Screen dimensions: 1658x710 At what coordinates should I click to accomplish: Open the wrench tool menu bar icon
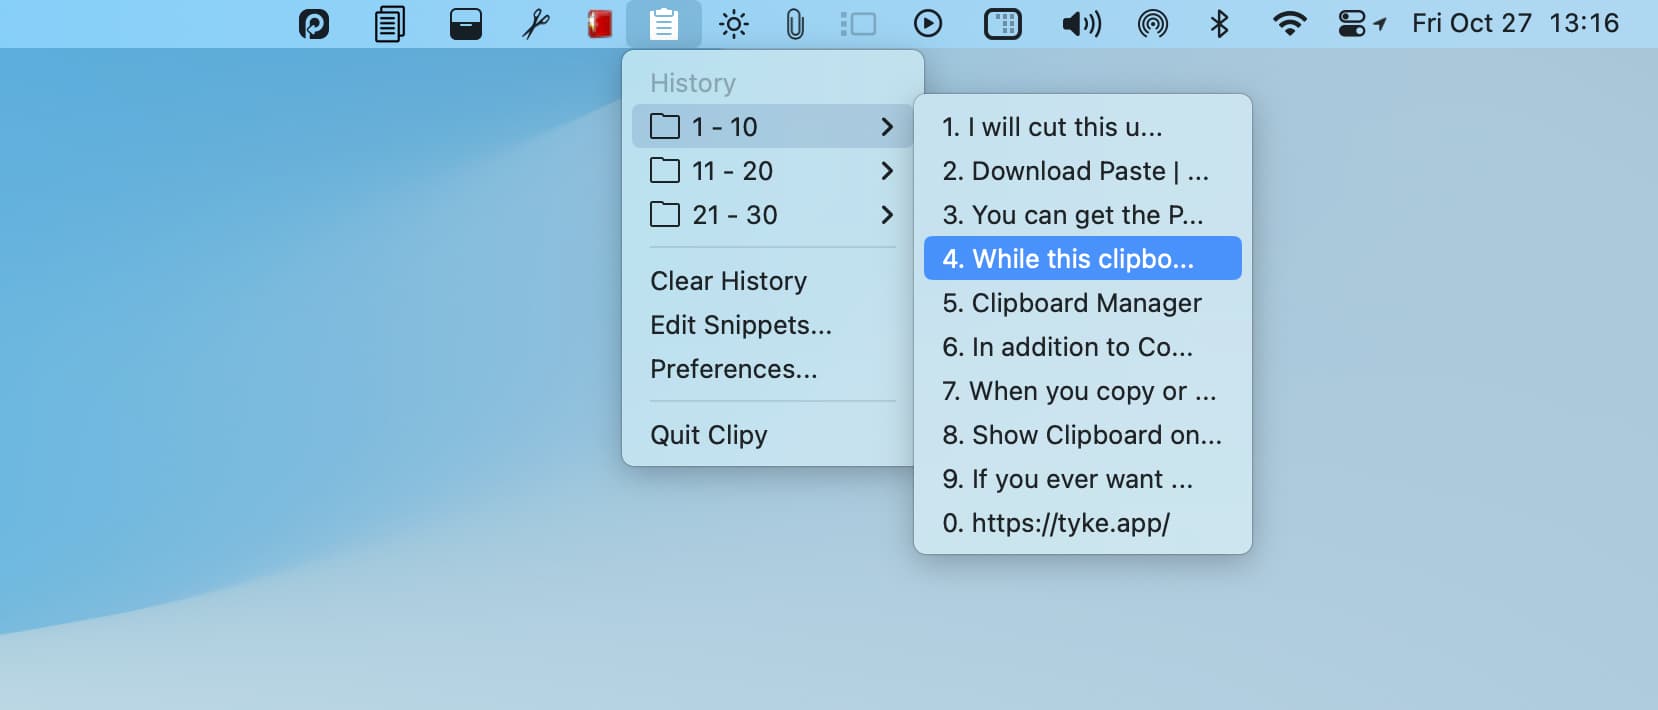click(536, 24)
